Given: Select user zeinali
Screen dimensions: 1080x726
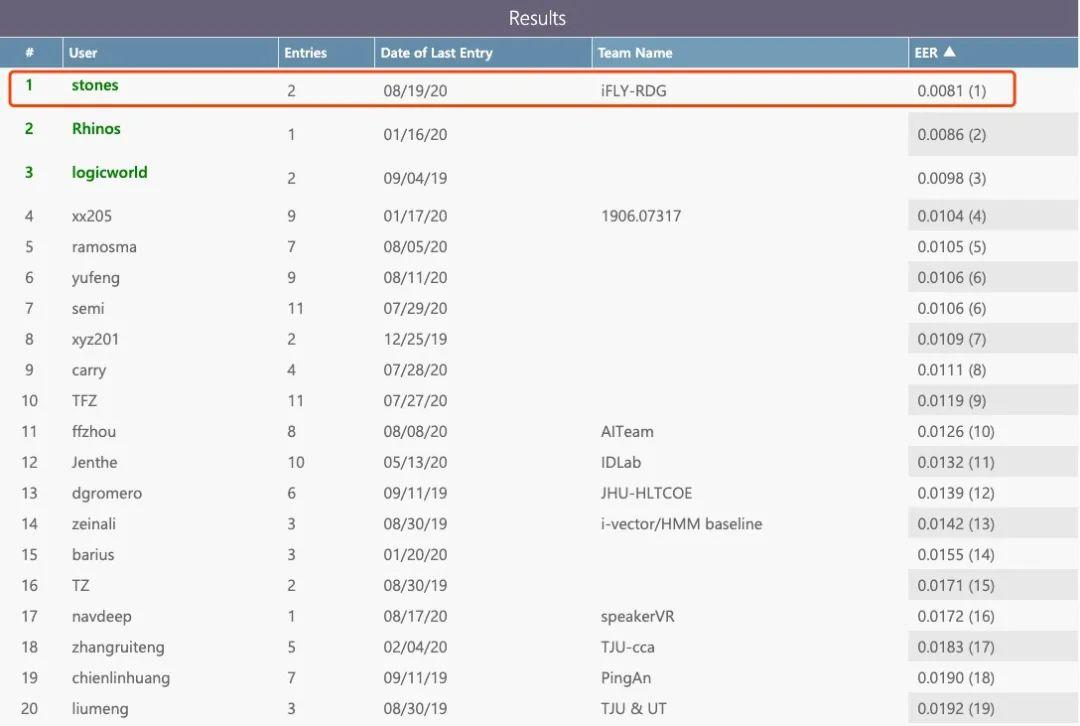Looking at the screenshot, I should pos(94,524).
